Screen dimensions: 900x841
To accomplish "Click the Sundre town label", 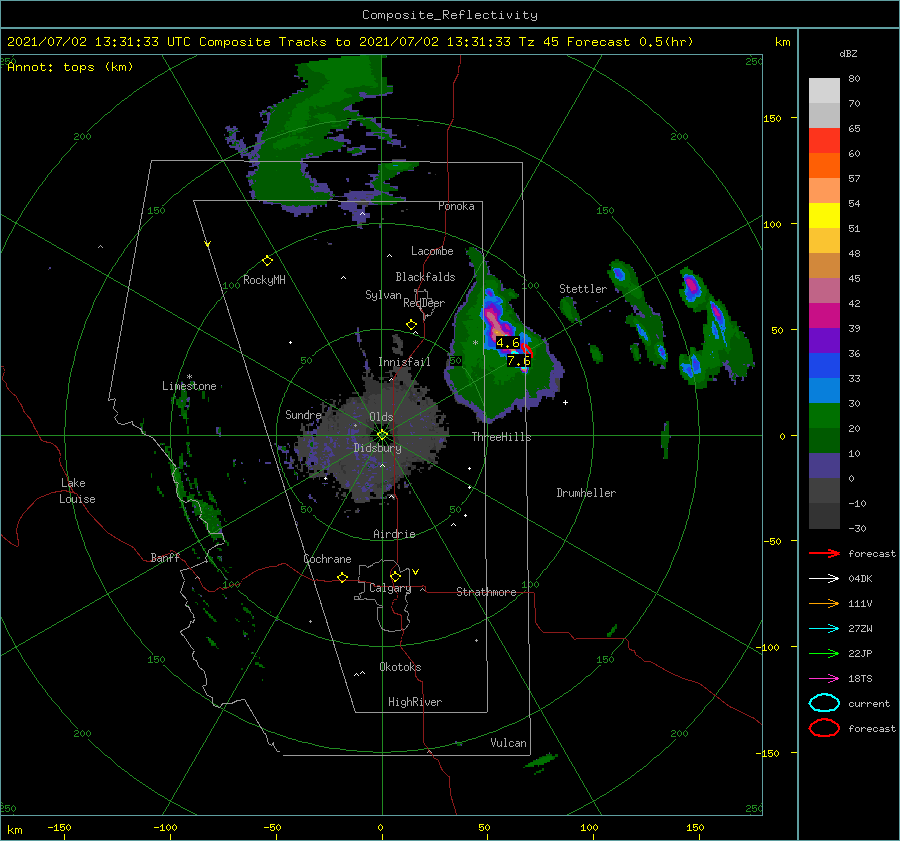I will pyautogui.click(x=303, y=414).
